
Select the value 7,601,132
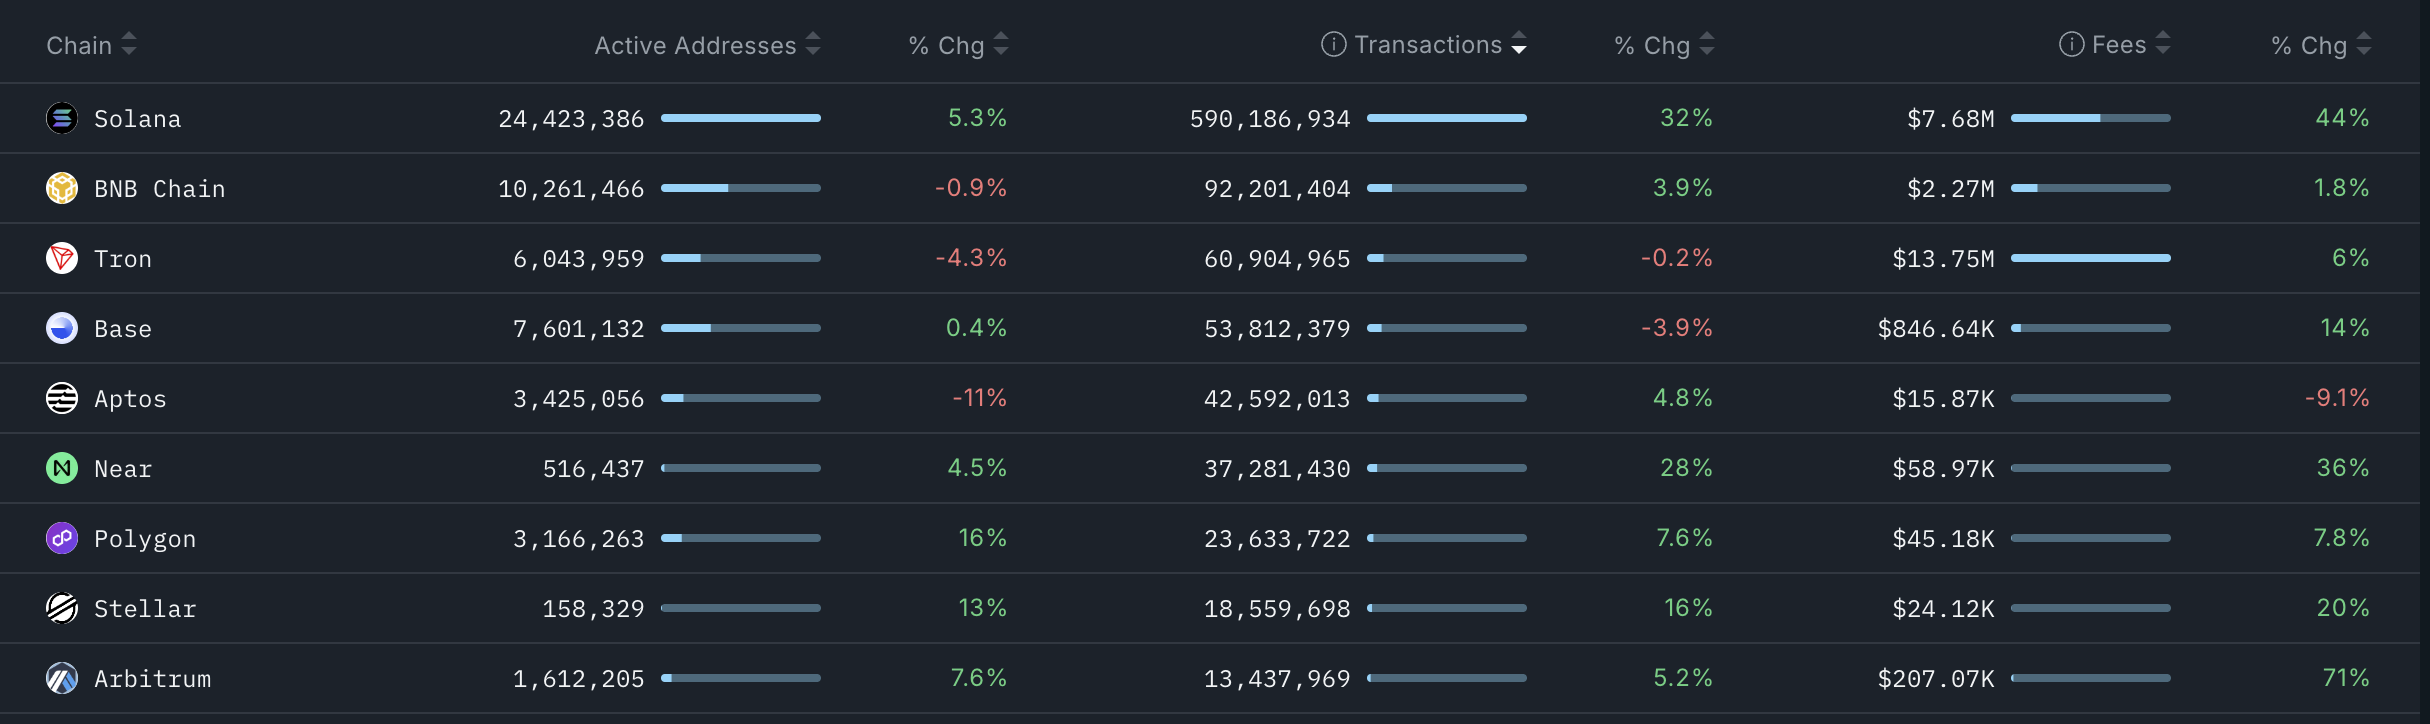579,329
